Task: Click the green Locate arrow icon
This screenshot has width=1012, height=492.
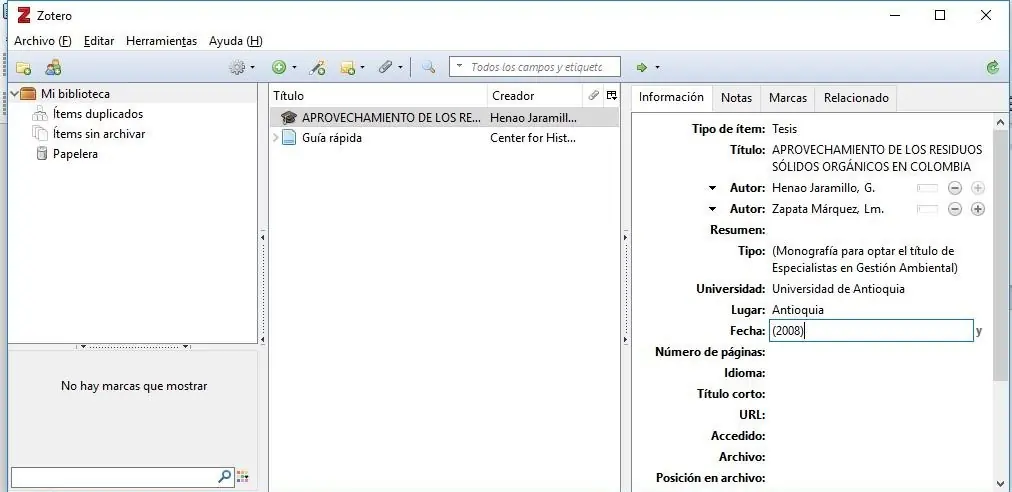Action: (x=642, y=67)
